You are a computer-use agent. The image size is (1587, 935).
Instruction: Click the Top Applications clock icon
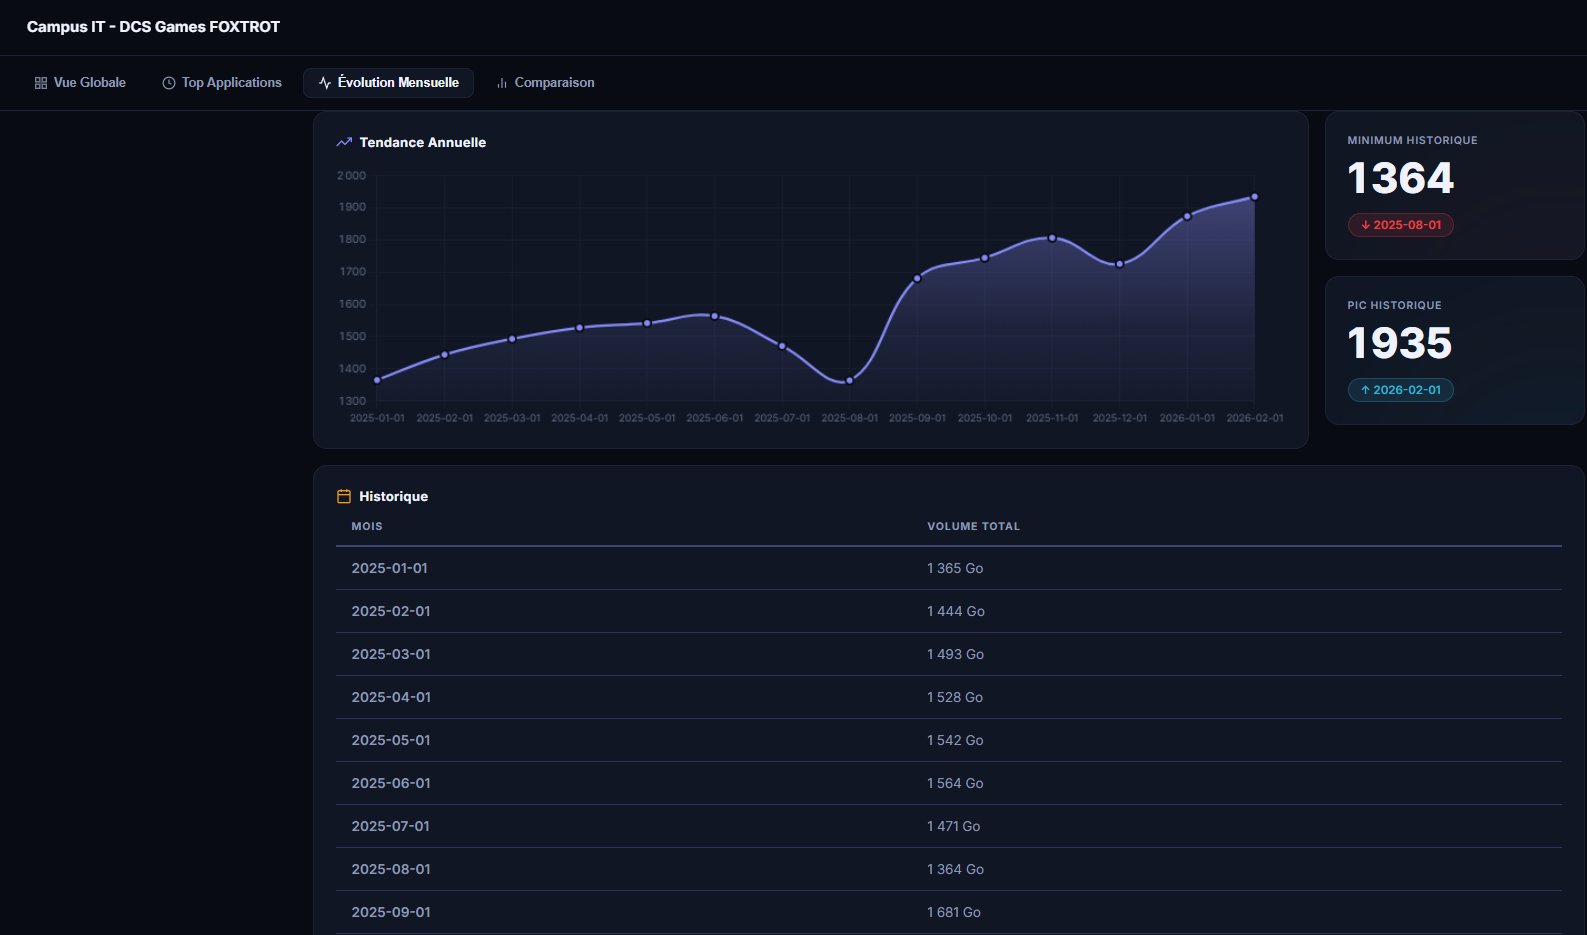pyautogui.click(x=169, y=83)
